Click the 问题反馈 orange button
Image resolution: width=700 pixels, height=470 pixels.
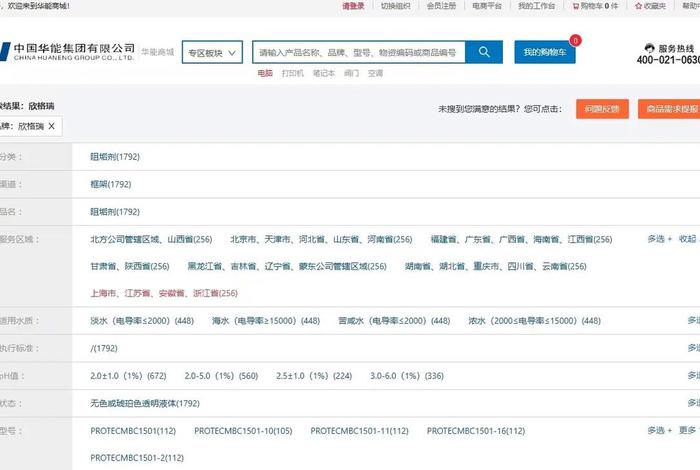(x=602, y=109)
